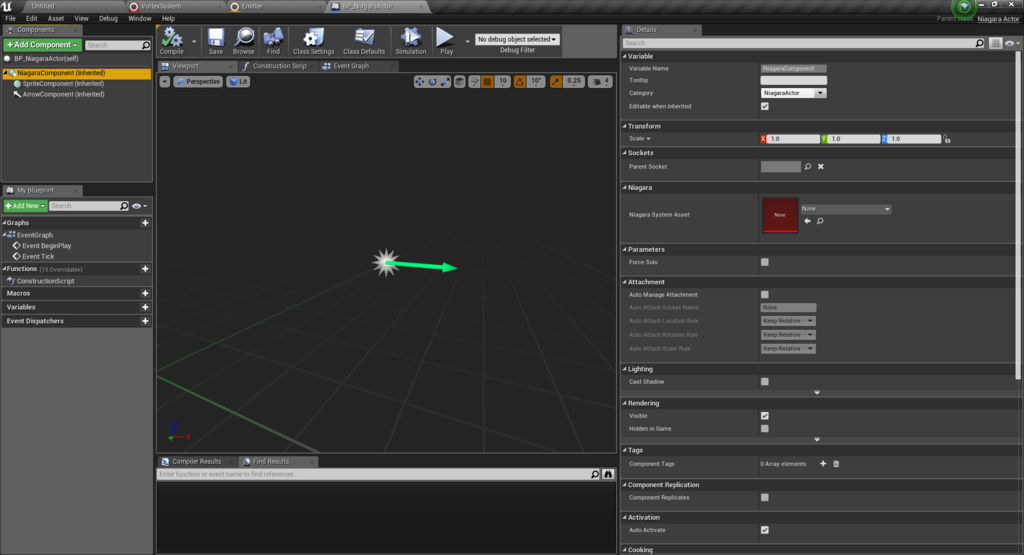
Task: Add new Event Dispatcher with plus
Action: (145, 321)
